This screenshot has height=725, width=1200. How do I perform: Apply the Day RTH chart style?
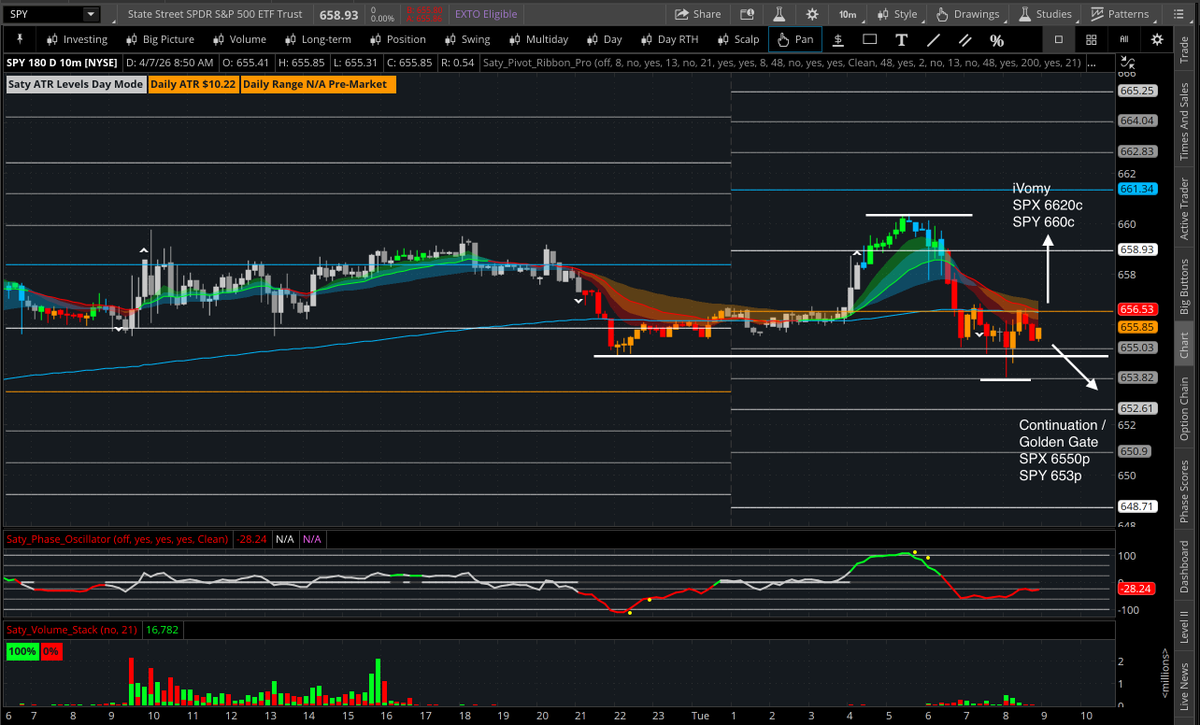pyautogui.click(x=668, y=39)
